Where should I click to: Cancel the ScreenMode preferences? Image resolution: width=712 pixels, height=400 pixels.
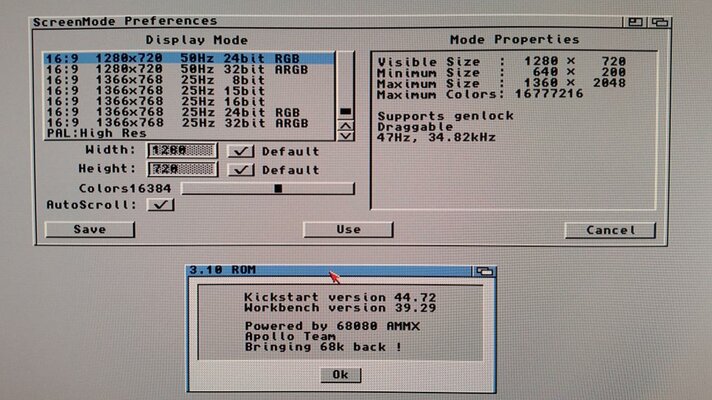(x=610, y=230)
